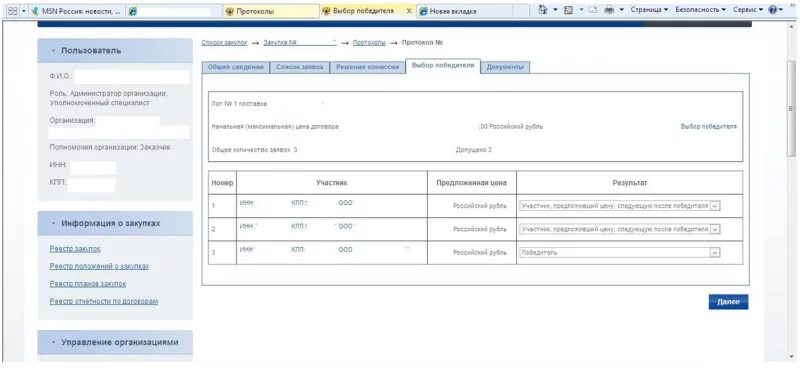Screen dimensions: 800x368
Task: Open the Print dropdown arrow
Action: [621, 10]
